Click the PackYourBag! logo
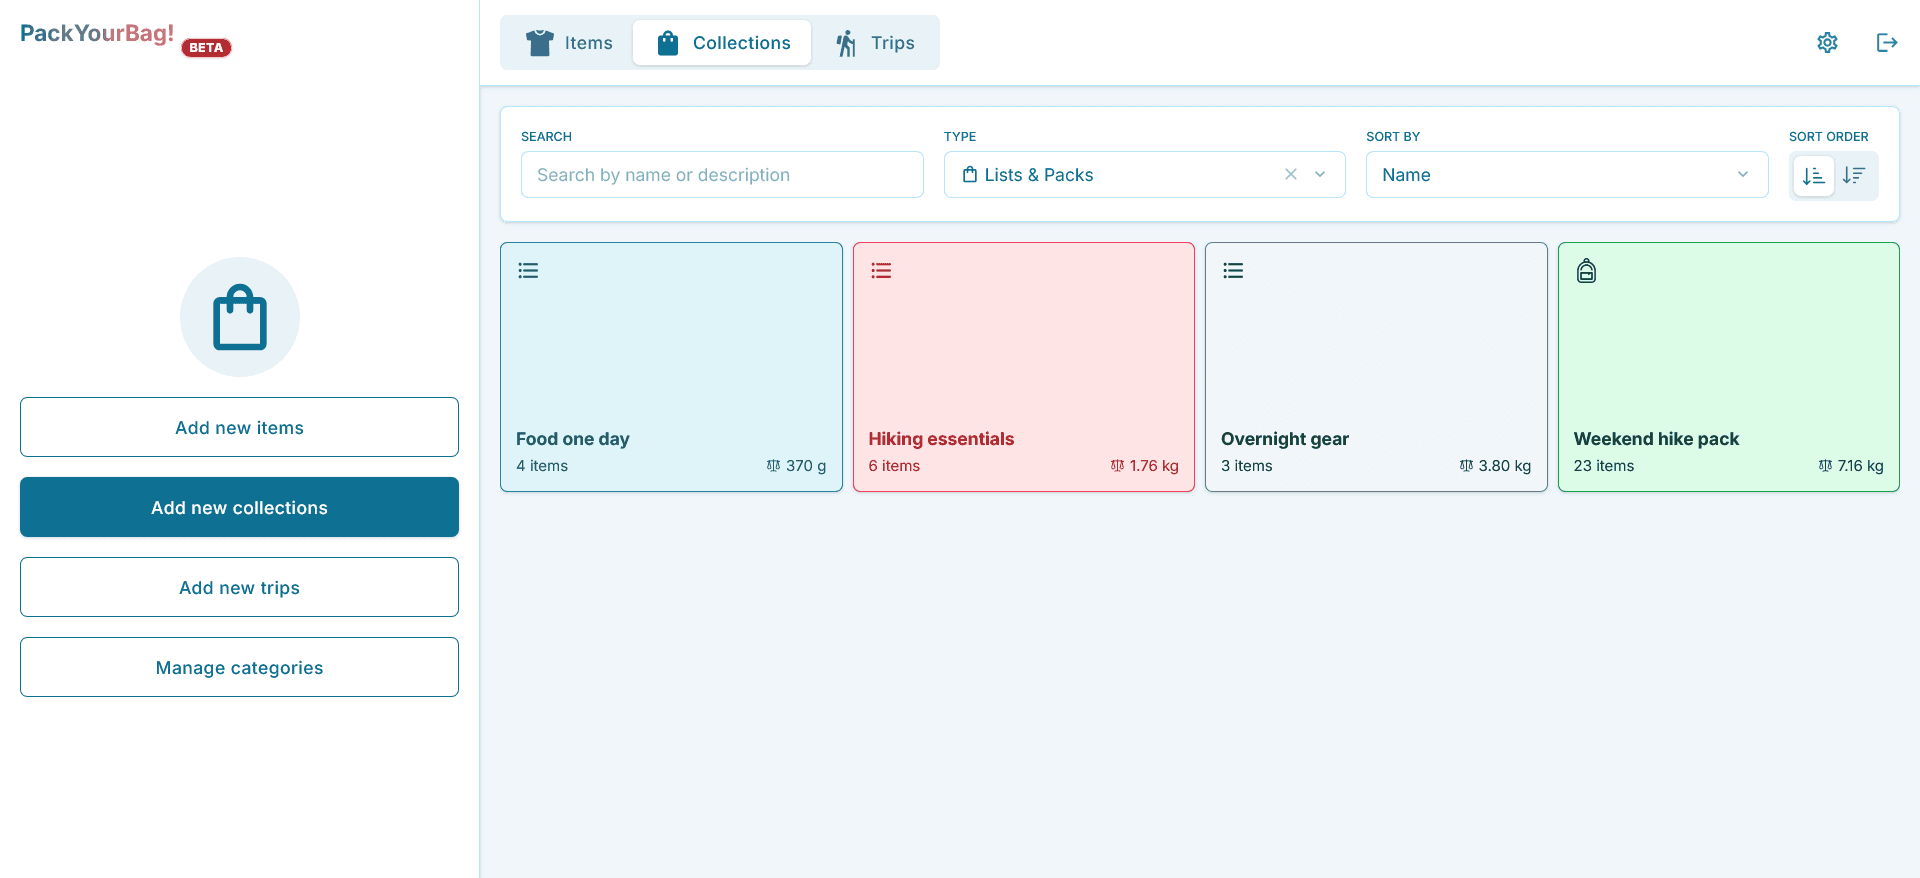This screenshot has height=878, width=1920. point(97,33)
